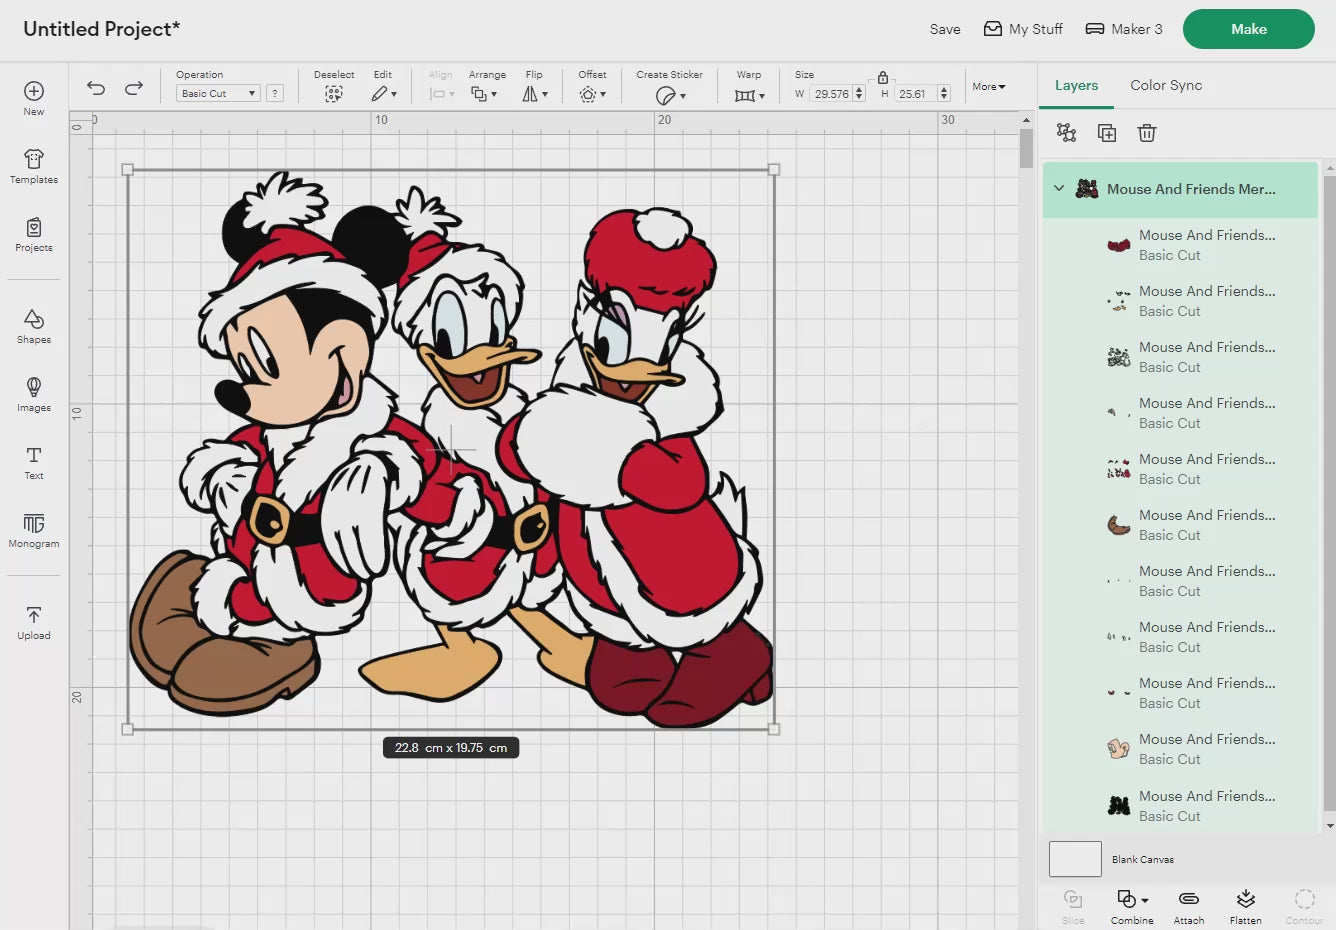Click the New project icon
1336x930 pixels.
[34, 98]
